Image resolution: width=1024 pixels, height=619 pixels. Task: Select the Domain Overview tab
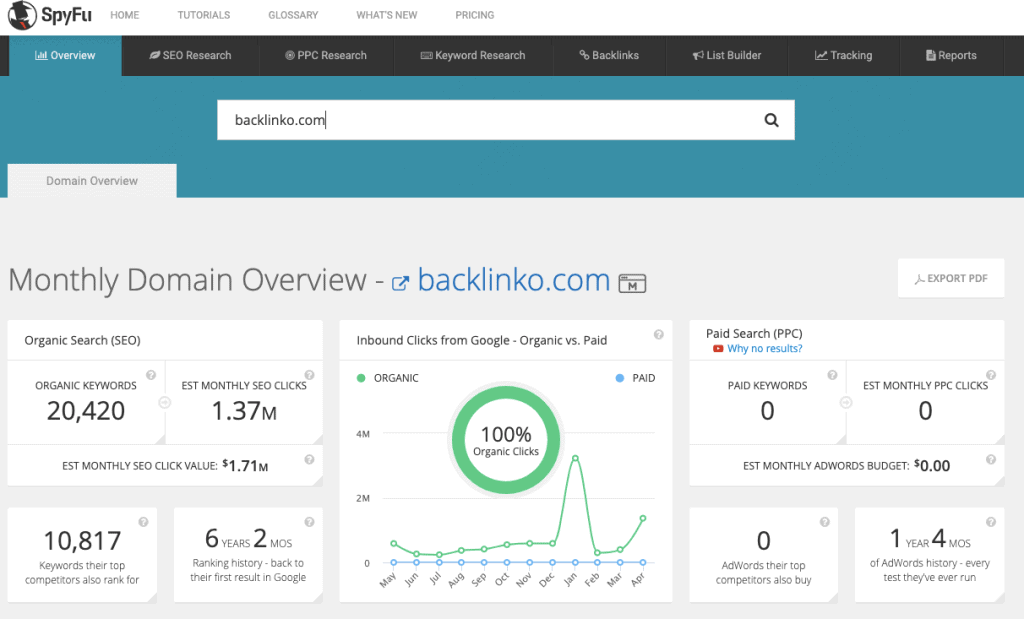click(92, 181)
